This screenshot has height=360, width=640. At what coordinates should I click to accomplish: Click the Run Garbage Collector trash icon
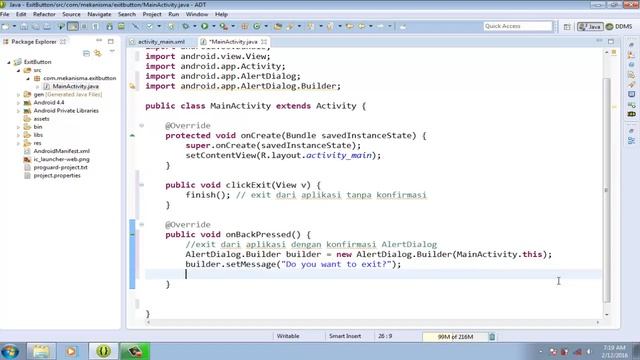(x=492, y=337)
